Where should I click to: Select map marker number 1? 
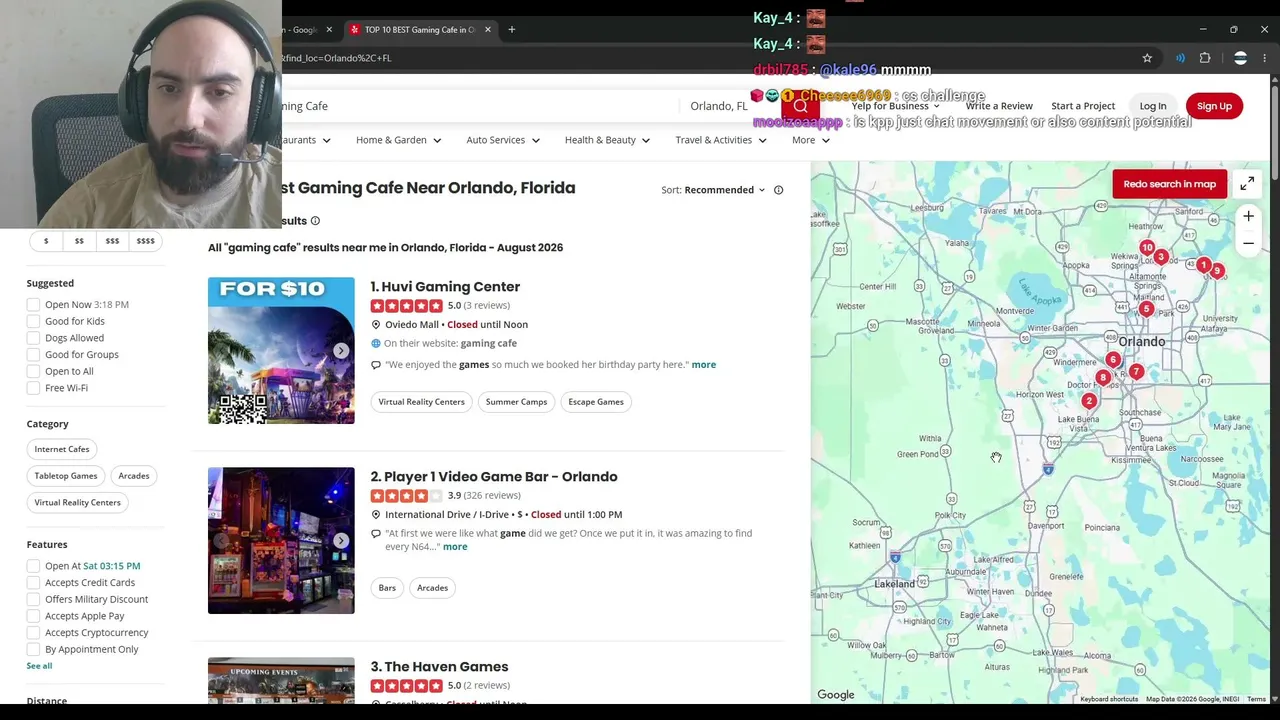(x=1203, y=266)
